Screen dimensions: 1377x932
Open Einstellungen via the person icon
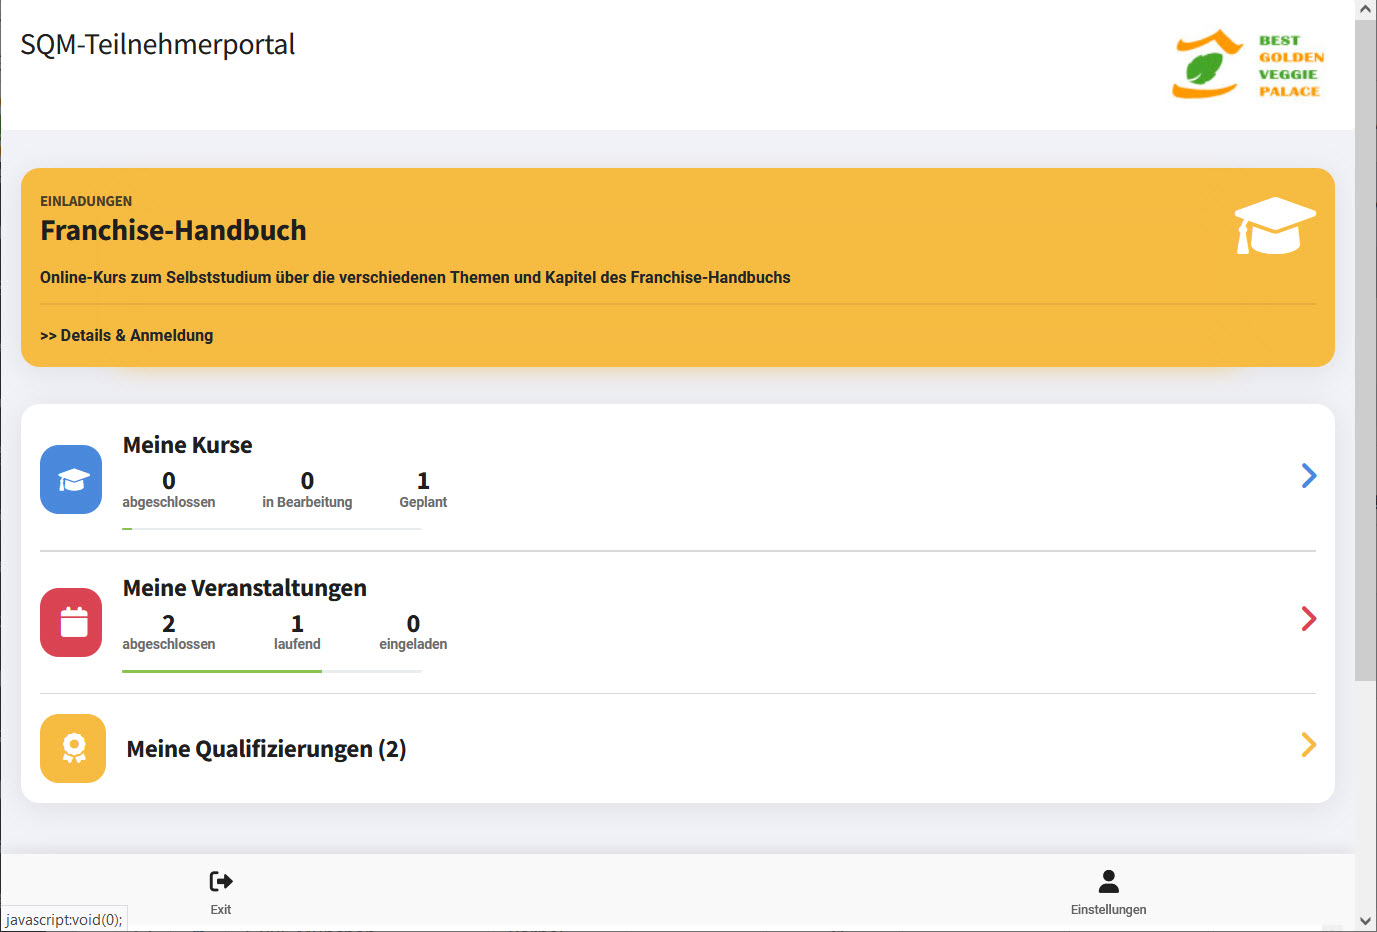1108,881
